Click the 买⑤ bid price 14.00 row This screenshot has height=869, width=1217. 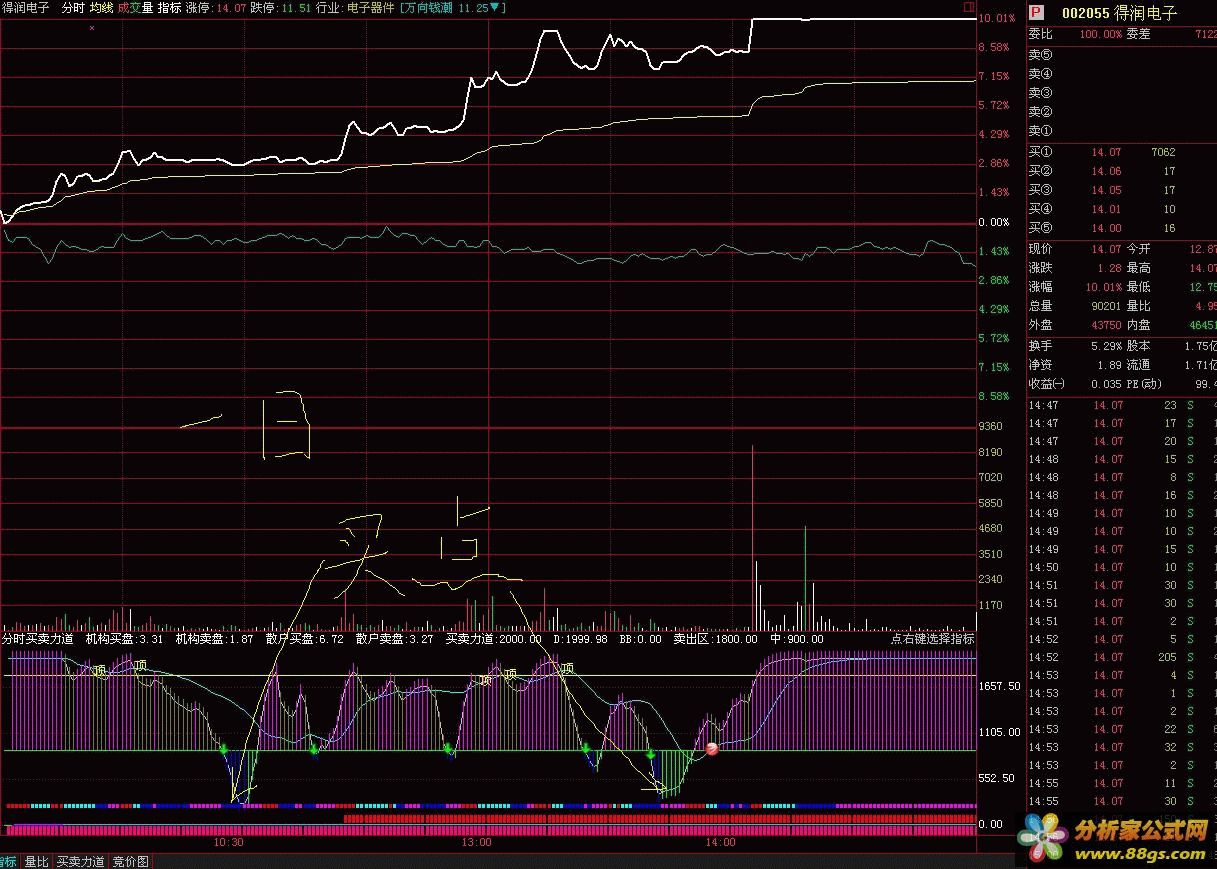(x=1121, y=228)
